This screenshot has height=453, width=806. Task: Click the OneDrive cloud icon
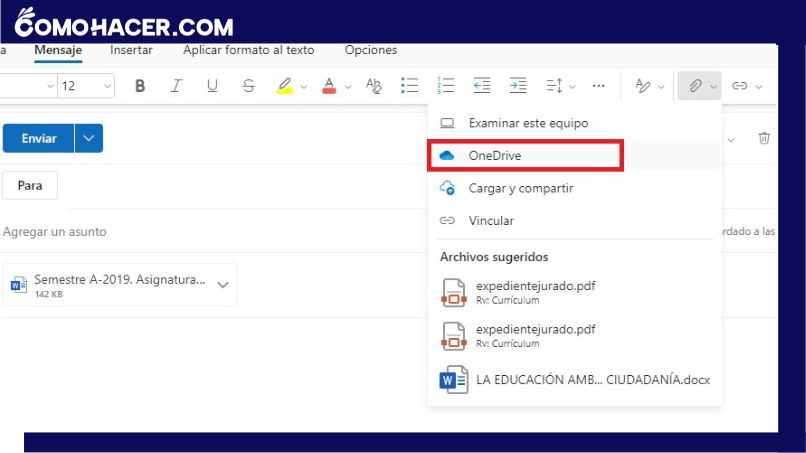(x=447, y=155)
